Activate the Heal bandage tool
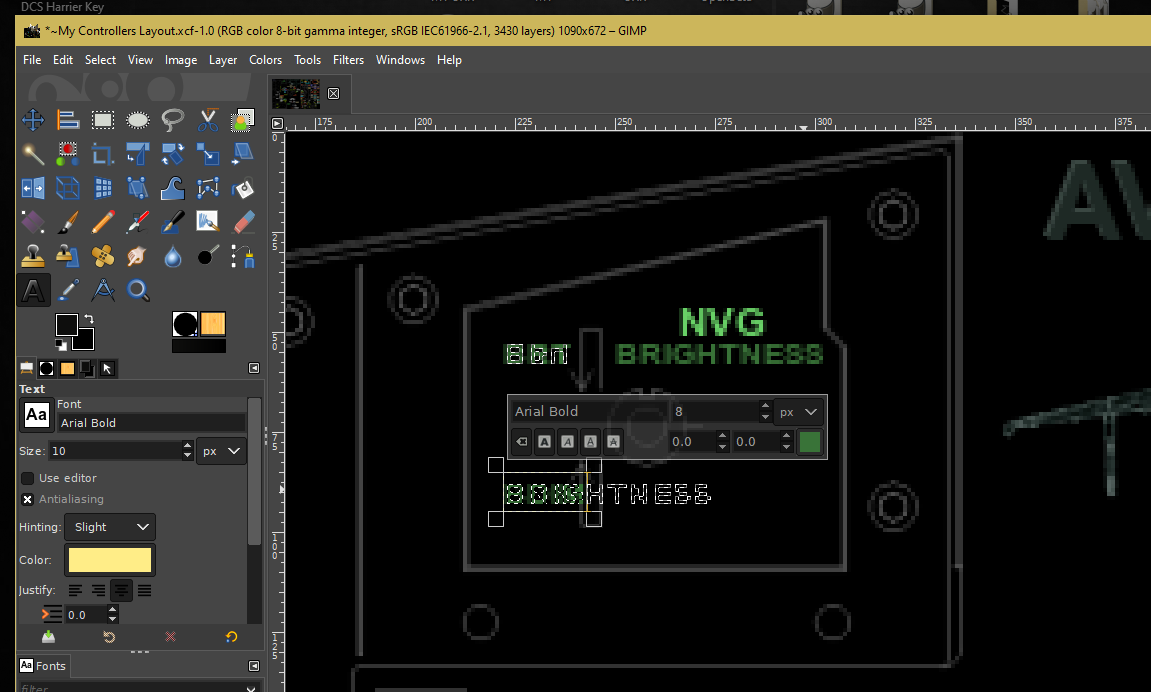This screenshot has height=692, width=1151. pyautogui.click(x=103, y=256)
